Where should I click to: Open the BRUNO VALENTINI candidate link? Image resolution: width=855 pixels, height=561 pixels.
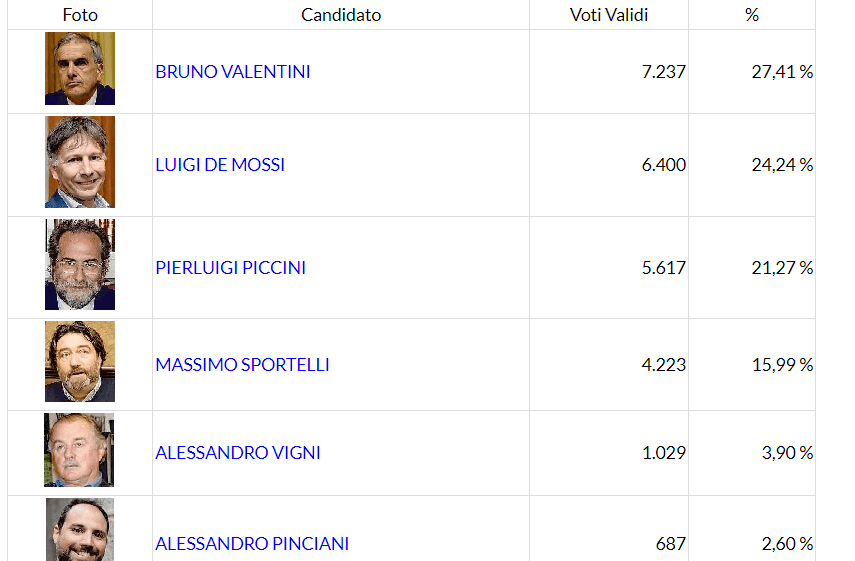[x=232, y=72]
